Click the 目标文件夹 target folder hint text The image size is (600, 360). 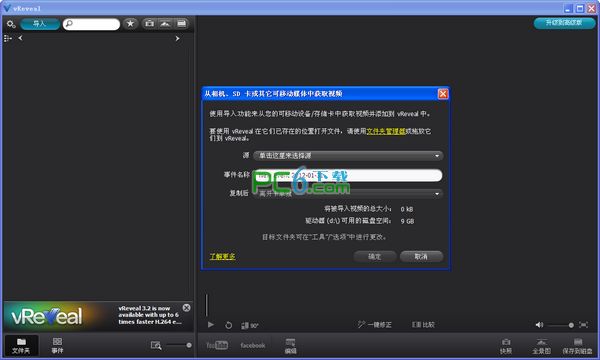click(324, 237)
